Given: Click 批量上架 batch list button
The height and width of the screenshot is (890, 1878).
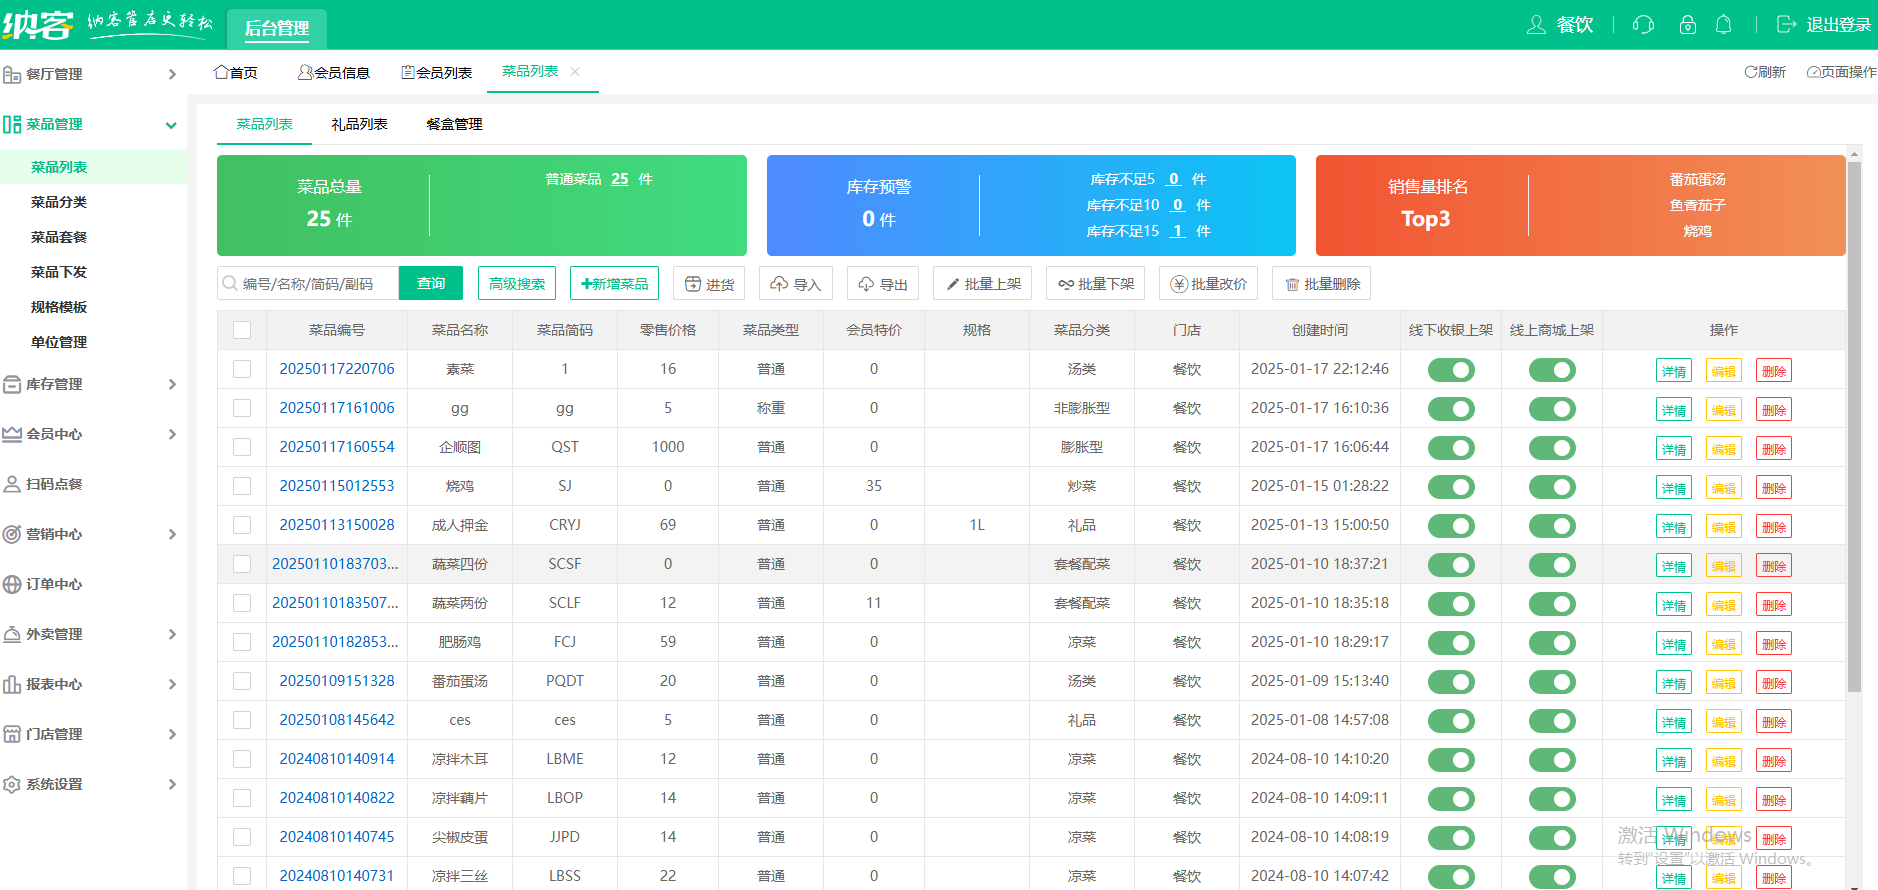Looking at the screenshot, I should tap(983, 284).
